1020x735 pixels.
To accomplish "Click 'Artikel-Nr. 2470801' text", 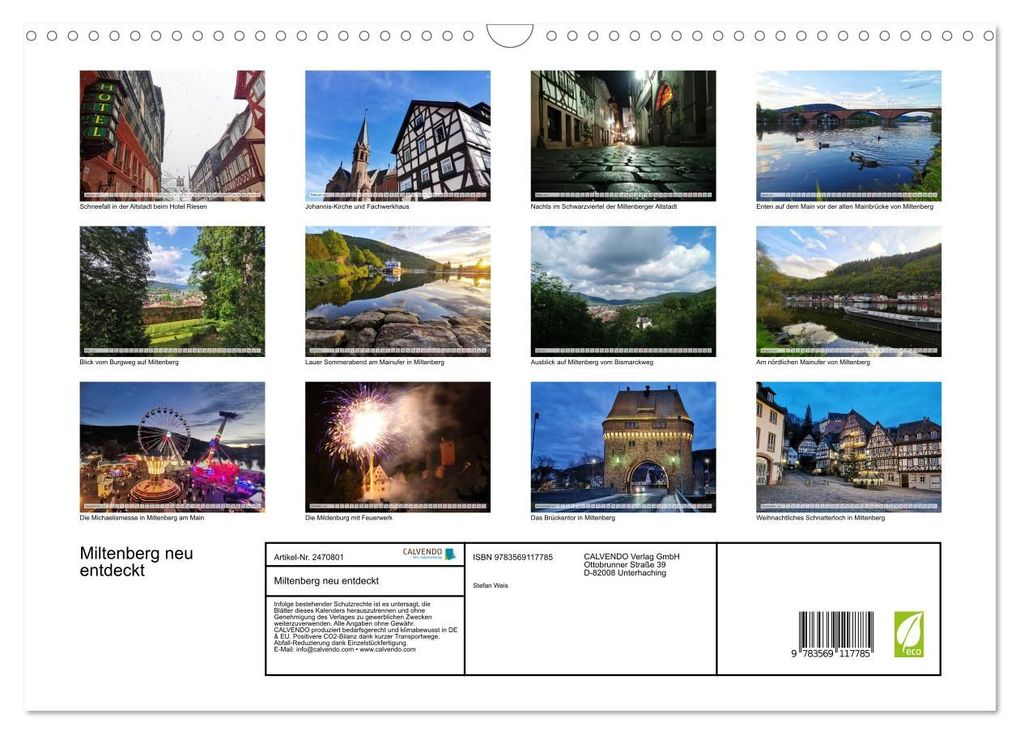I will 309,557.
